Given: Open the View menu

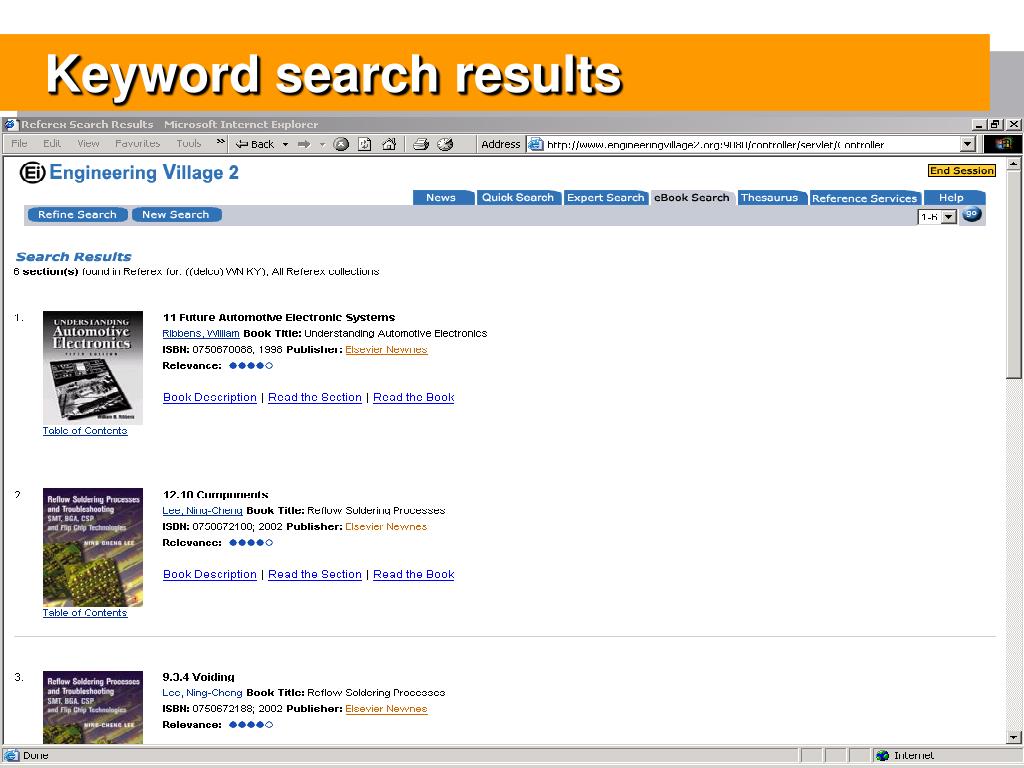Looking at the screenshot, I should point(88,144).
